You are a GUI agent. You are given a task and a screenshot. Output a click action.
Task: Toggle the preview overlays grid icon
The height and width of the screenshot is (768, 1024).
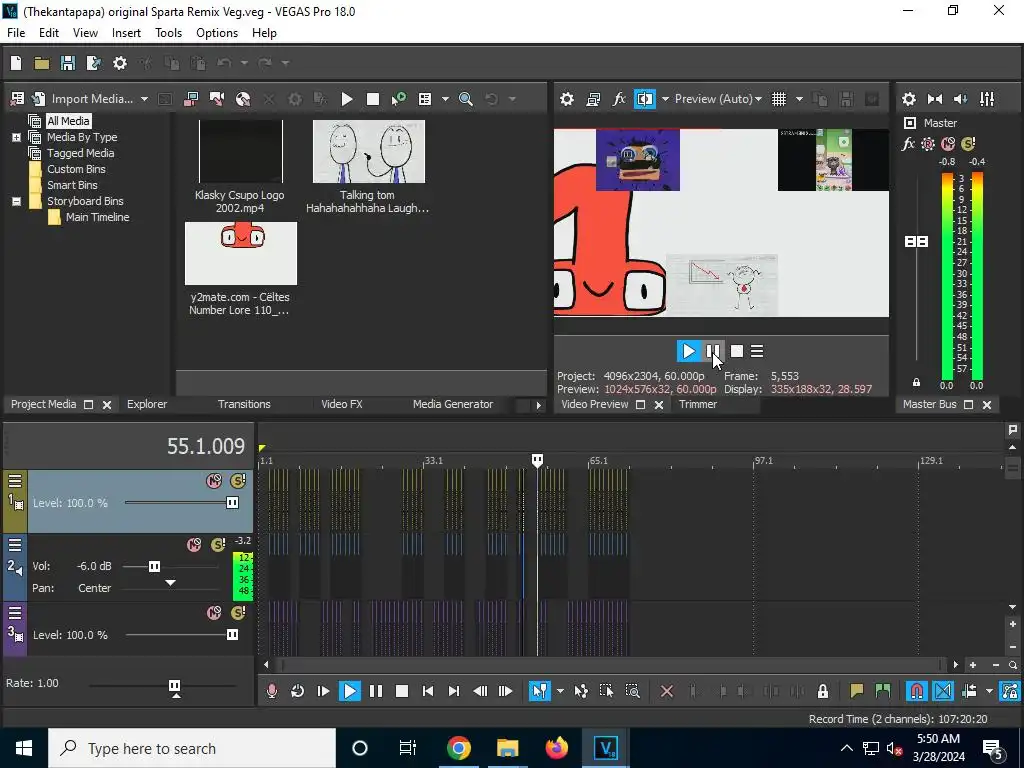point(779,99)
